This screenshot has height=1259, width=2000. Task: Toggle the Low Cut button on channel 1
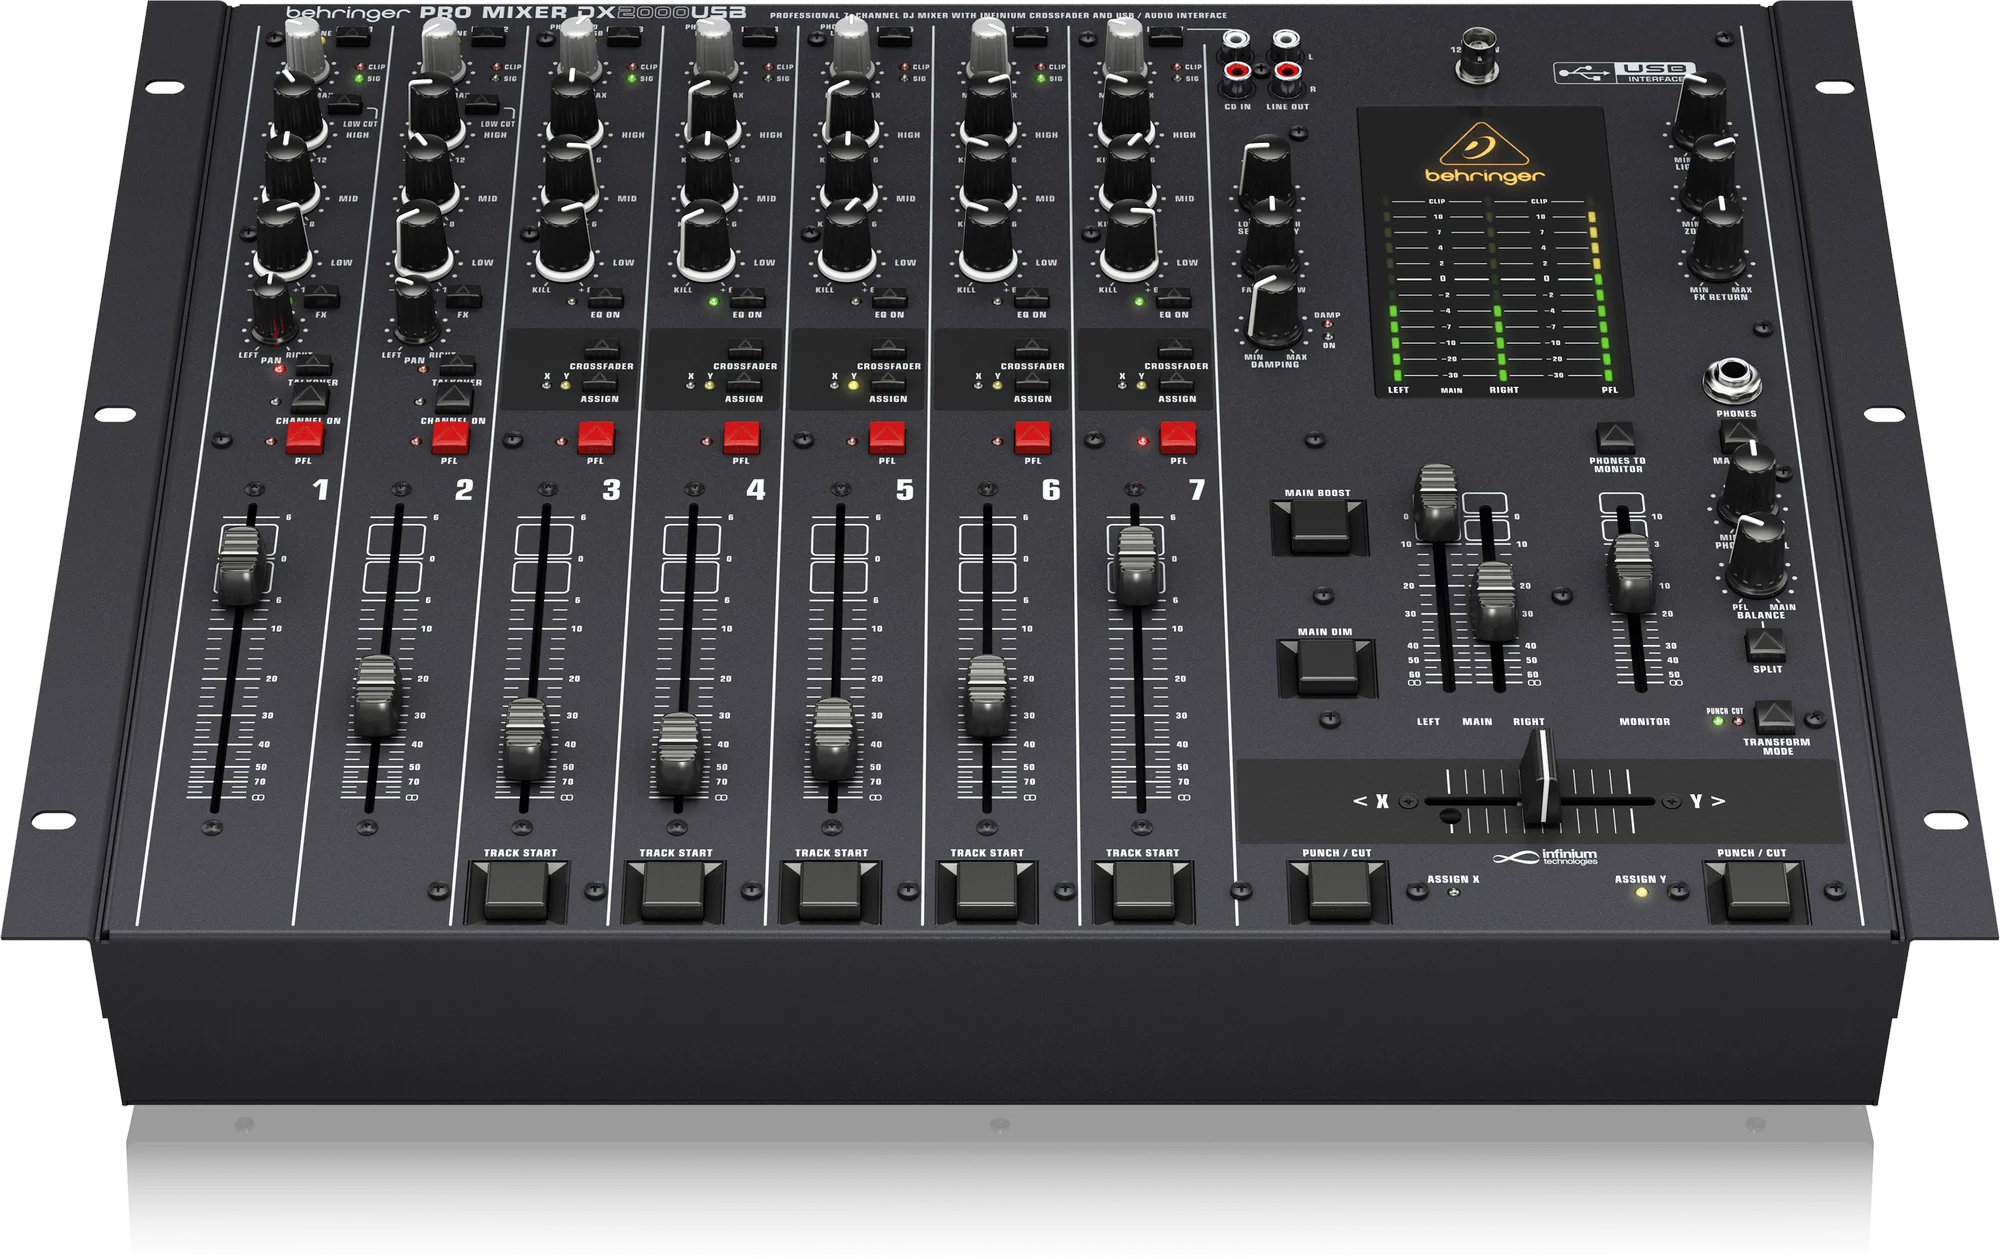tap(344, 106)
